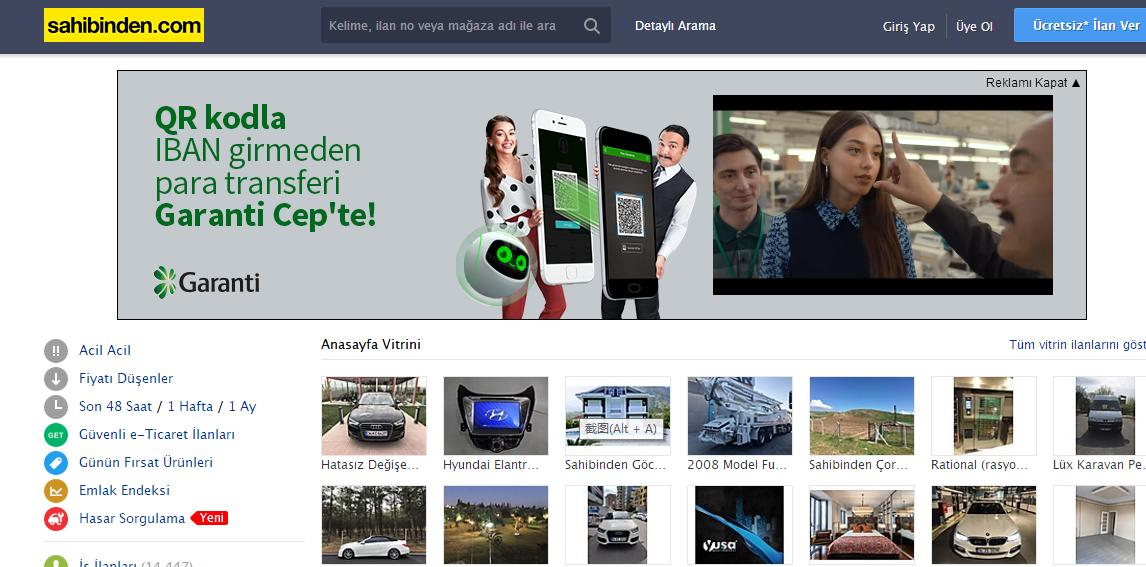This screenshot has width=1146, height=567.
Task: Click the Acil Acil exclamation icon
Action: 56,351
